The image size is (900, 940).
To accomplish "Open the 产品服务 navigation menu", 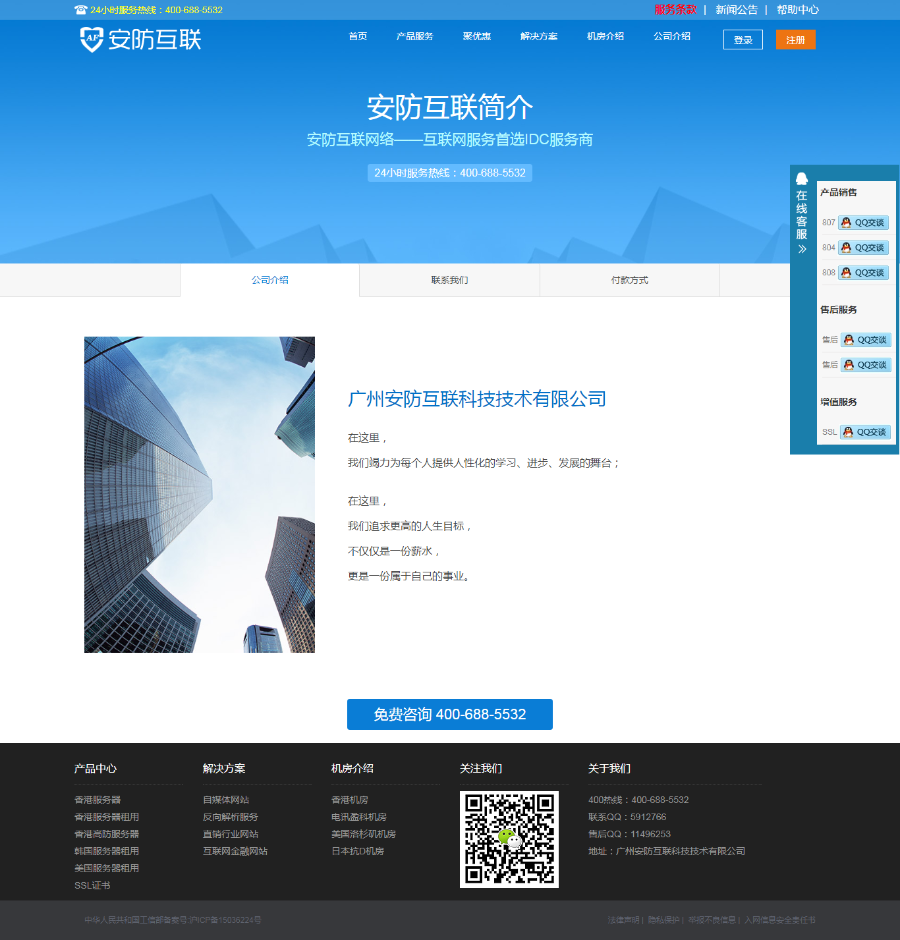I will pyautogui.click(x=414, y=36).
